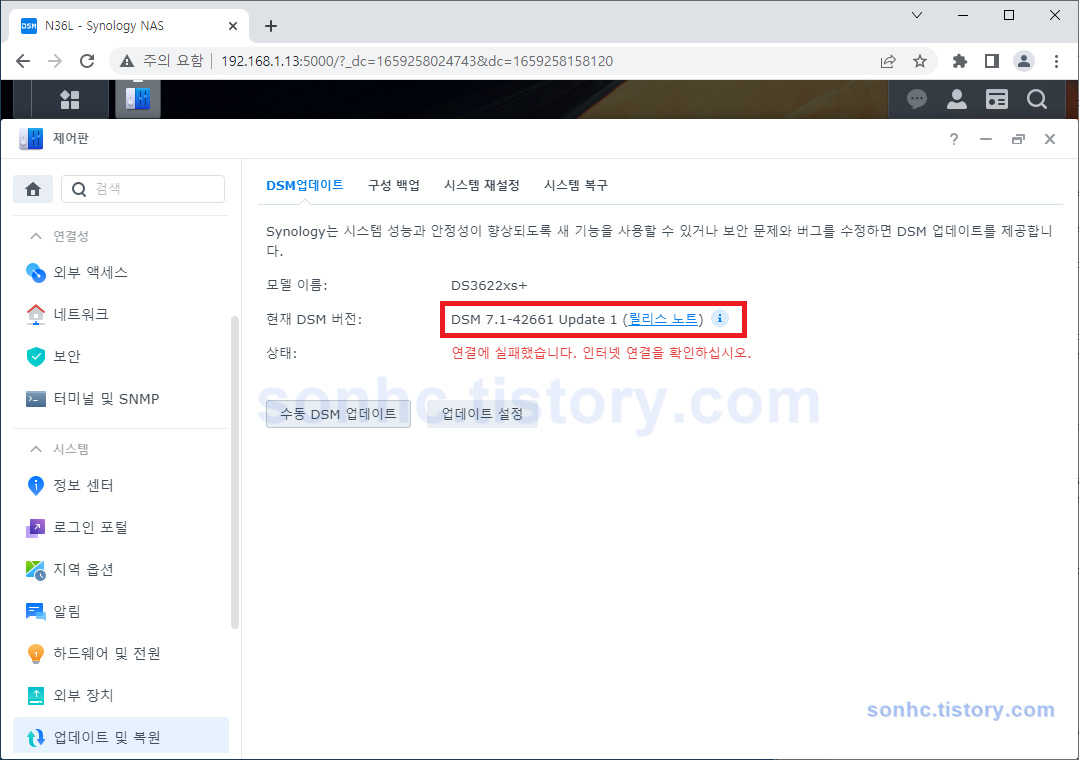Open DSM notifications chat bubble icon
The width and height of the screenshot is (1079, 760).
[x=917, y=100]
